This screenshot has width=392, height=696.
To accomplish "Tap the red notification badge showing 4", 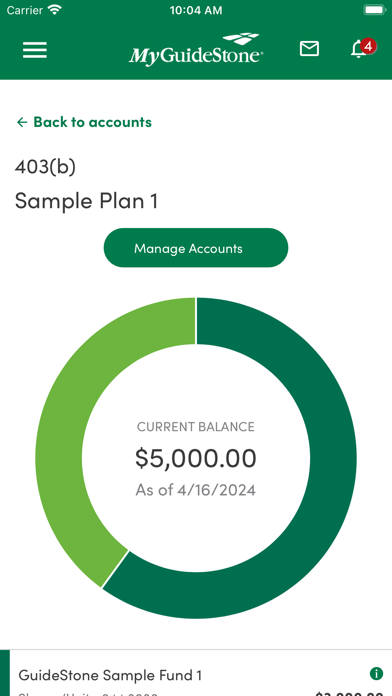I will 368,46.
